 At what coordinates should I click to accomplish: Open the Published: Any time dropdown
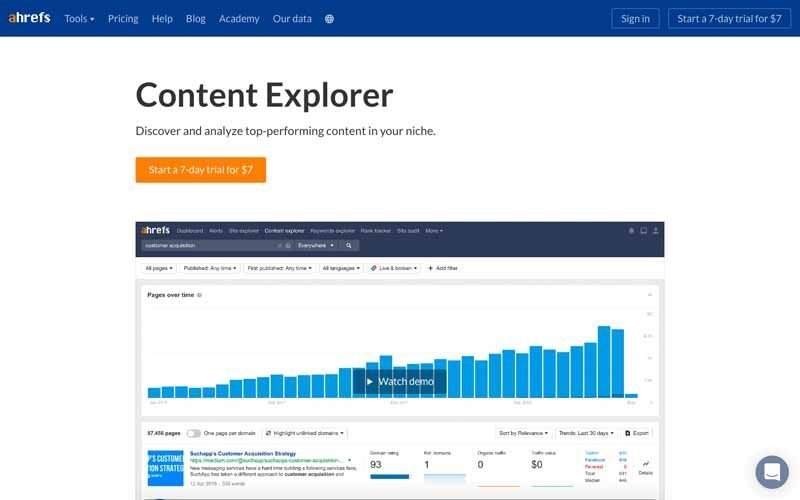(x=210, y=268)
